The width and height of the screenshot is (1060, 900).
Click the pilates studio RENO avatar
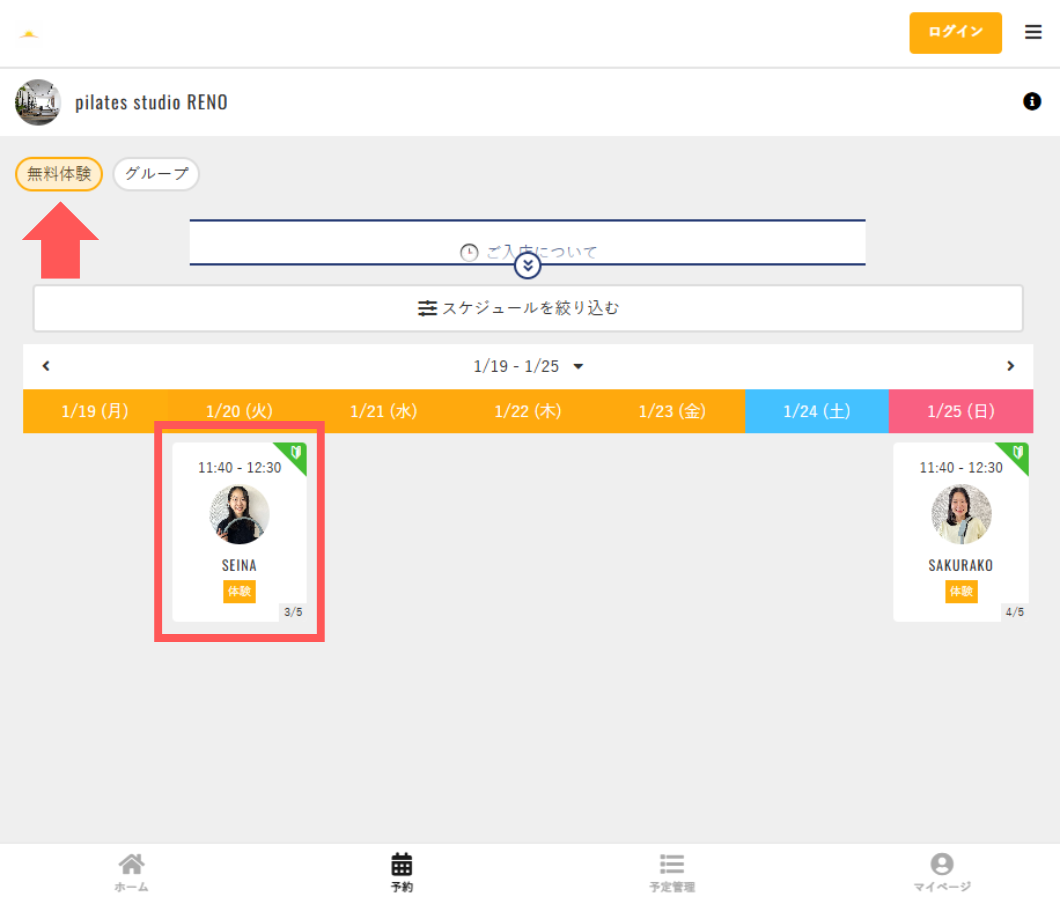click(38, 102)
